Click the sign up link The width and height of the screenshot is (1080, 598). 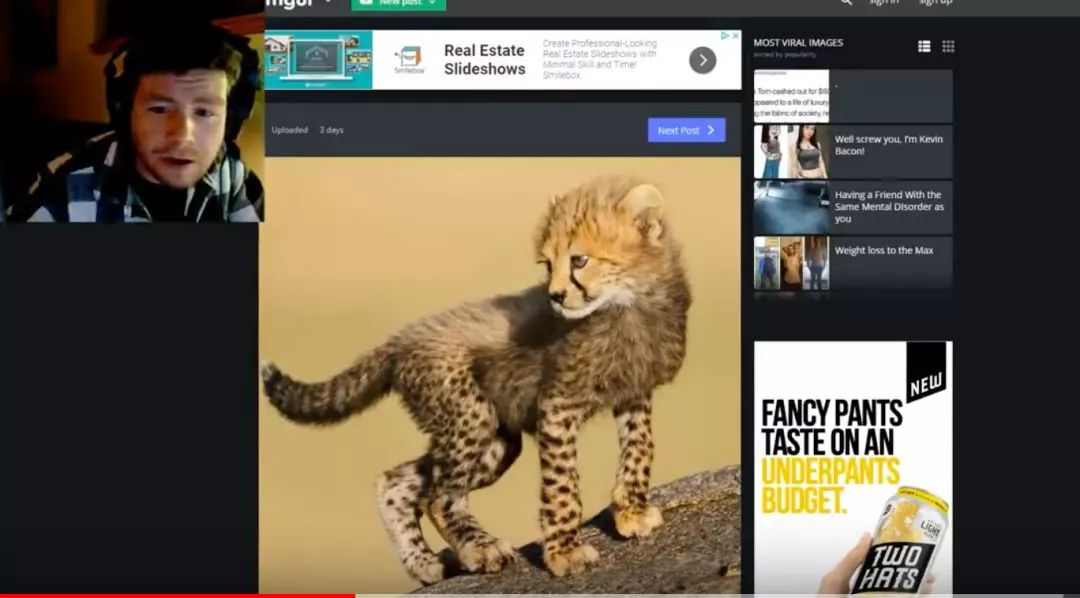935,2
